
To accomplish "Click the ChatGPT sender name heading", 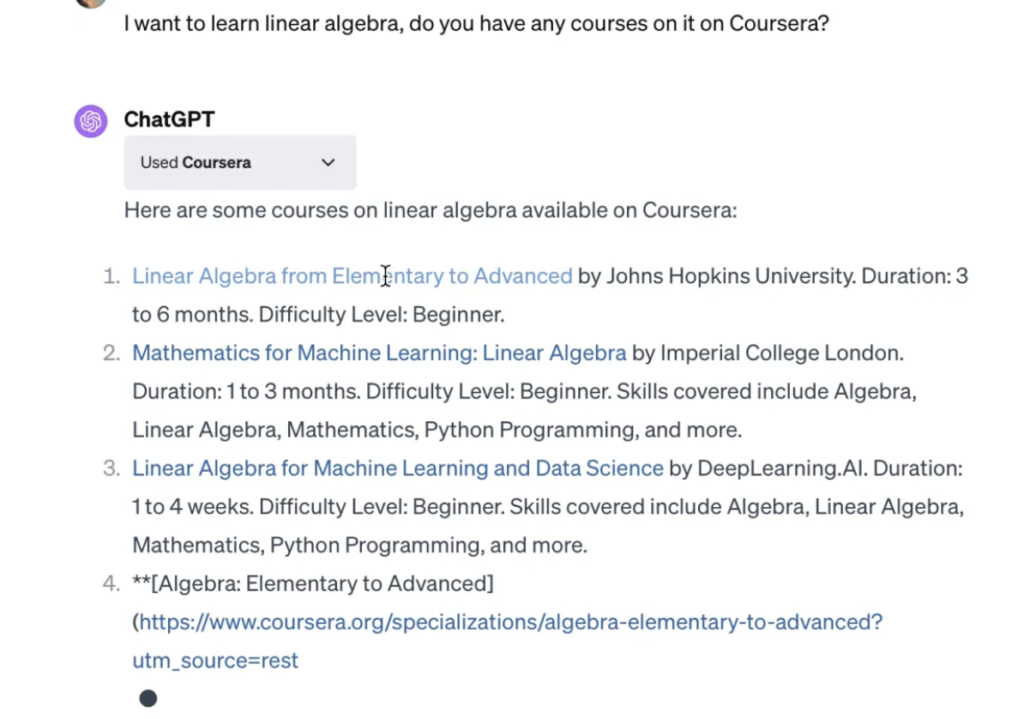I will point(169,120).
